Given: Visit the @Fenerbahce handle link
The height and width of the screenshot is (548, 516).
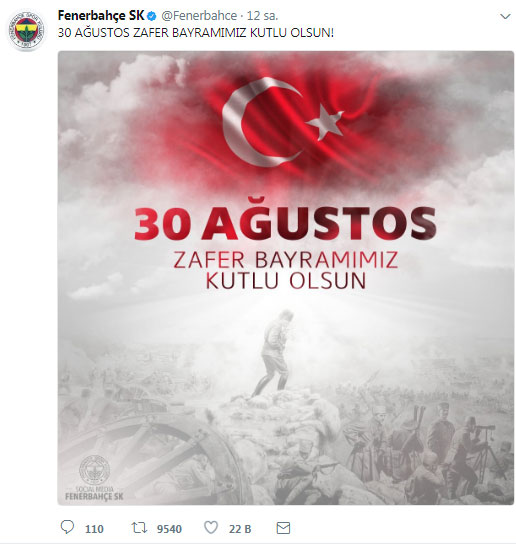Looking at the screenshot, I should point(199,16).
